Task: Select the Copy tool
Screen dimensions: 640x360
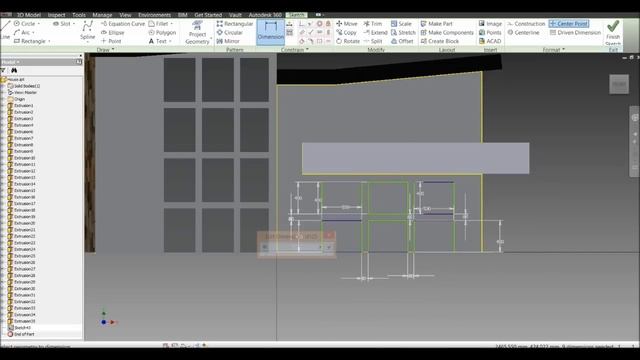Action: [x=346, y=32]
